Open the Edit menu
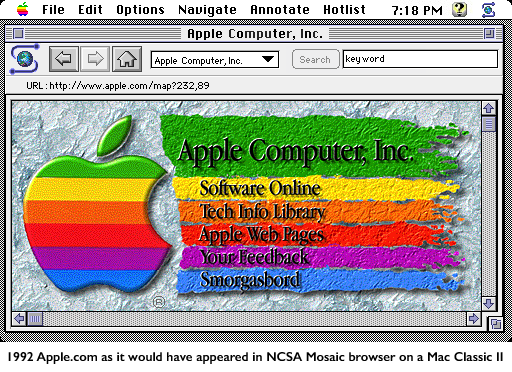 90,10
